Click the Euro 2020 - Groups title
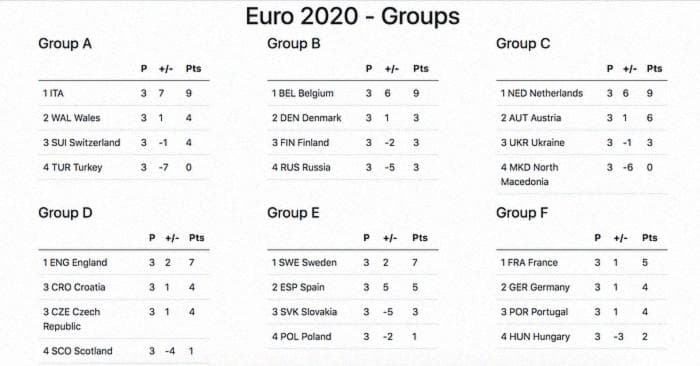700x366 pixels. (352, 17)
